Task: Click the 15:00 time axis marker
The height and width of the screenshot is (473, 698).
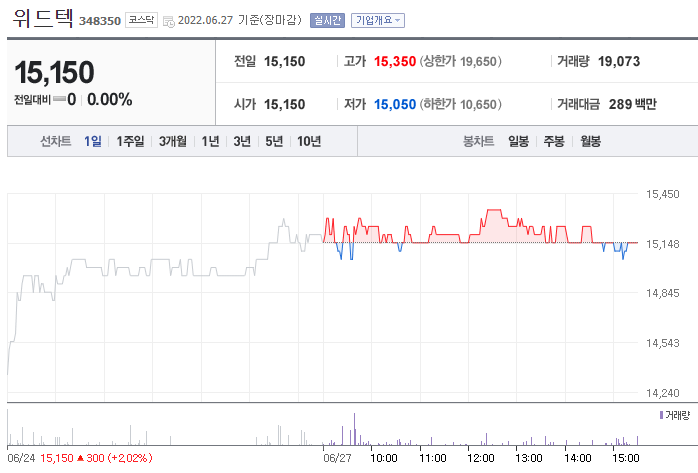Action: click(626, 458)
